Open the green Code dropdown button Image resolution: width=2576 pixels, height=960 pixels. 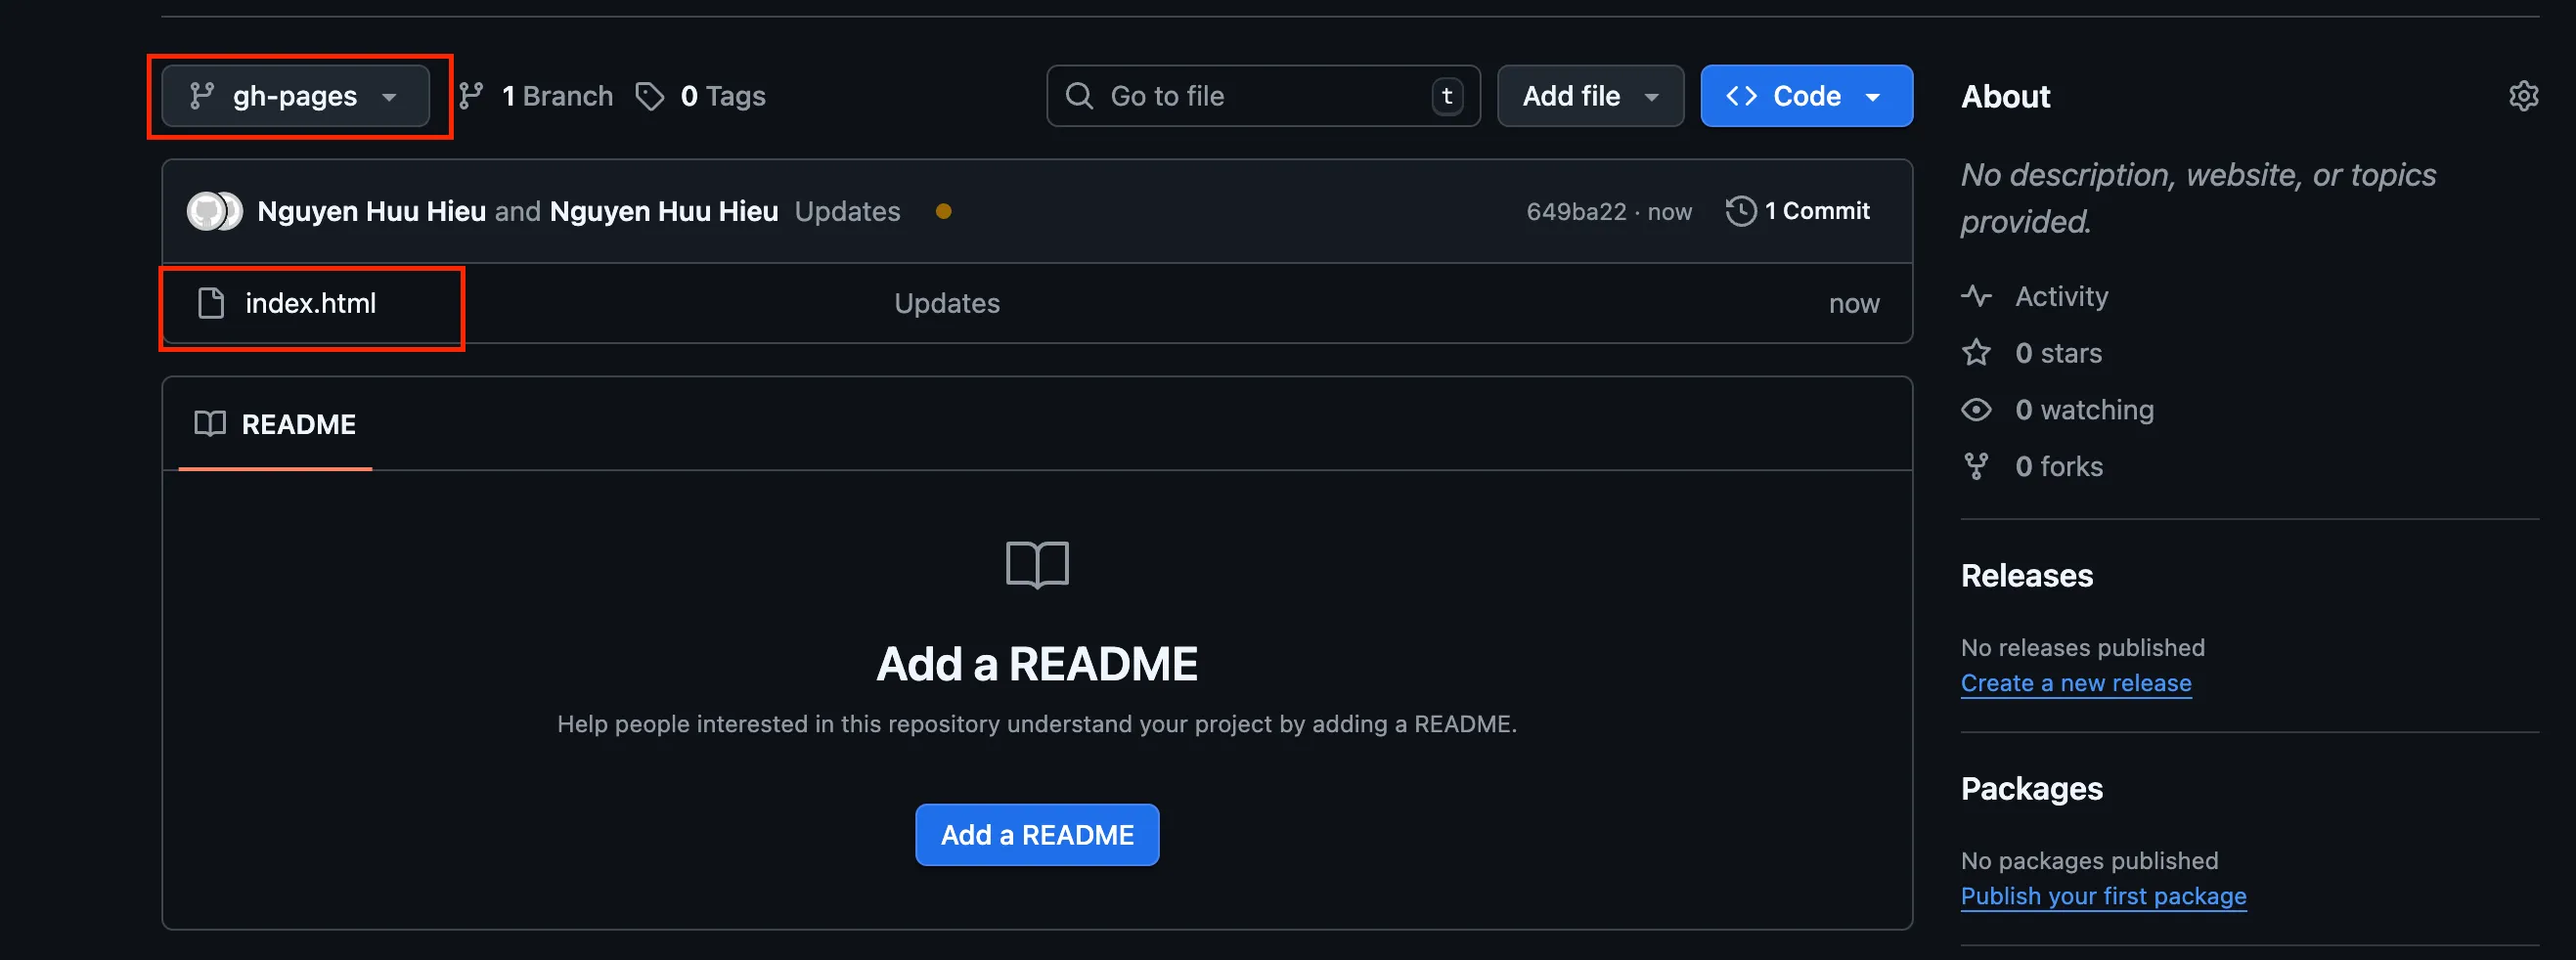(1806, 96)
